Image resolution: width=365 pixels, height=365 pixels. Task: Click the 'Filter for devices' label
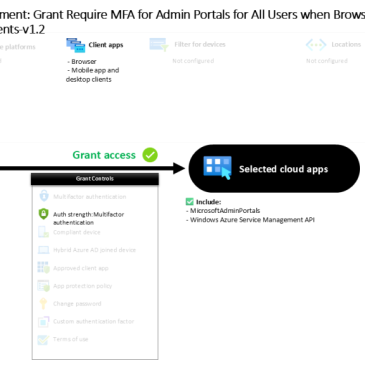point(200,44)
